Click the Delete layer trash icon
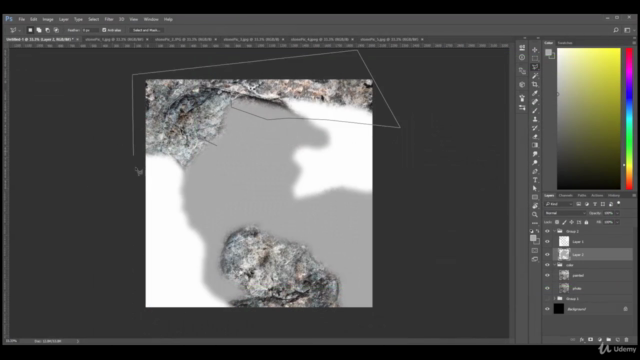Image resolution: width=640 pixels, height=360 pixels. [627, 340]
